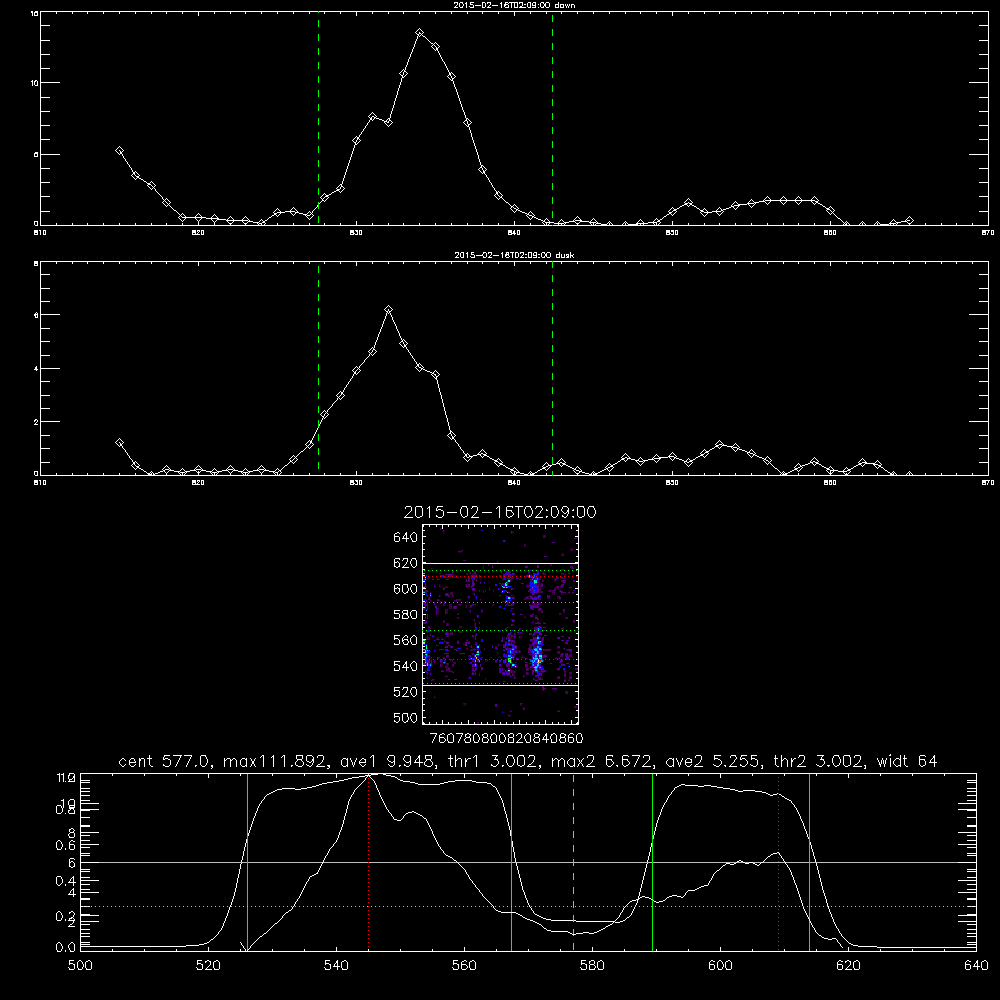Click the '0.0' y-axis label in the bottom plot
1000x1000 pixels.
[x=64, y=948]
